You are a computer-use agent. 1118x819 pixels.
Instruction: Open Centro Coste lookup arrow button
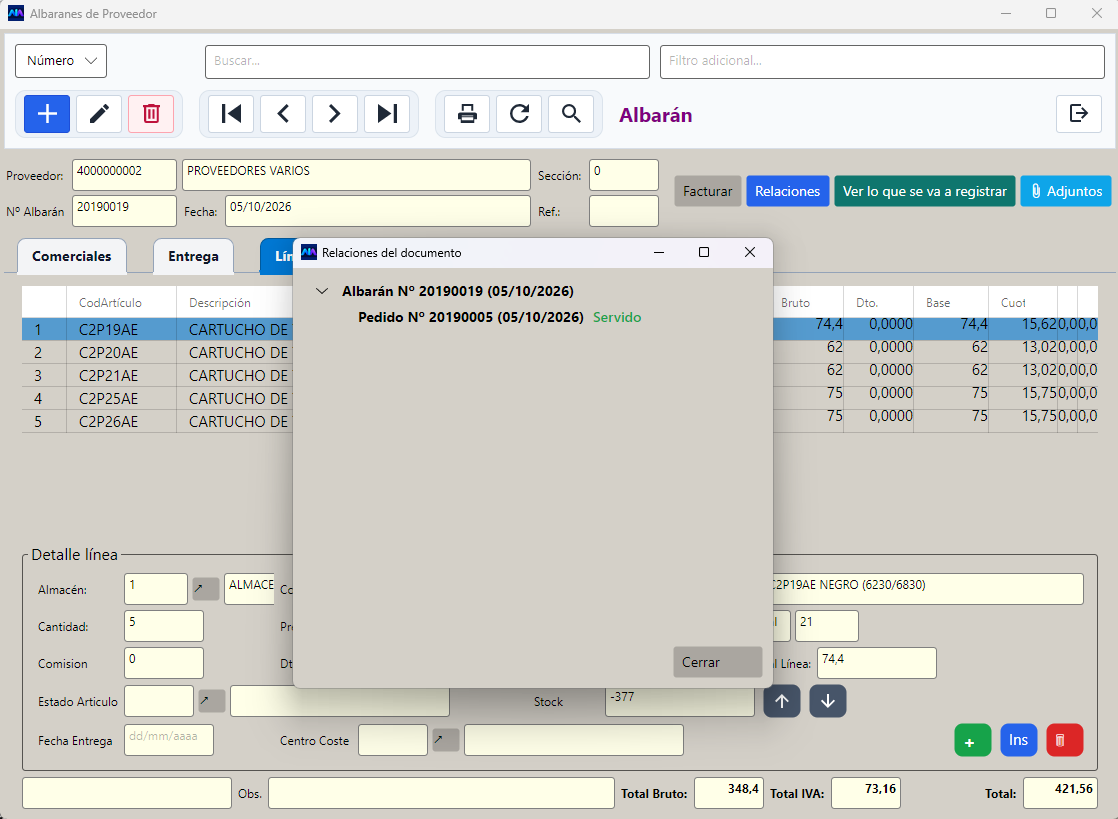pos(446,741)
